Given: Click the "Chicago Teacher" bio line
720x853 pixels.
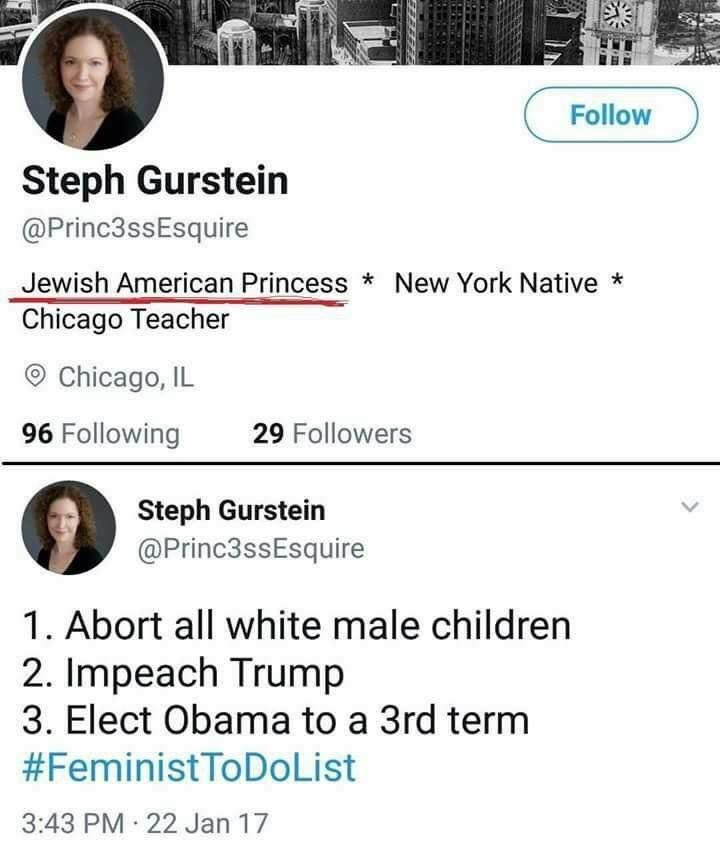Looking at the screenshot, I should (125, 320).
